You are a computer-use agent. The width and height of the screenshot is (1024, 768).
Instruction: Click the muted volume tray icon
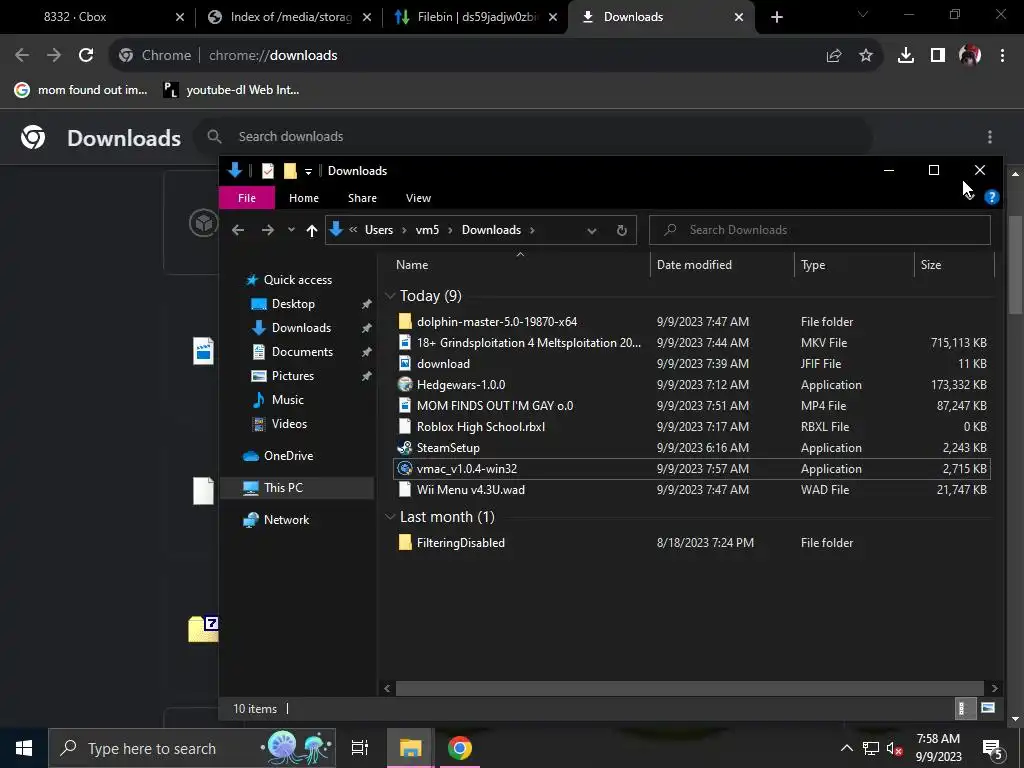click(895, 748)
